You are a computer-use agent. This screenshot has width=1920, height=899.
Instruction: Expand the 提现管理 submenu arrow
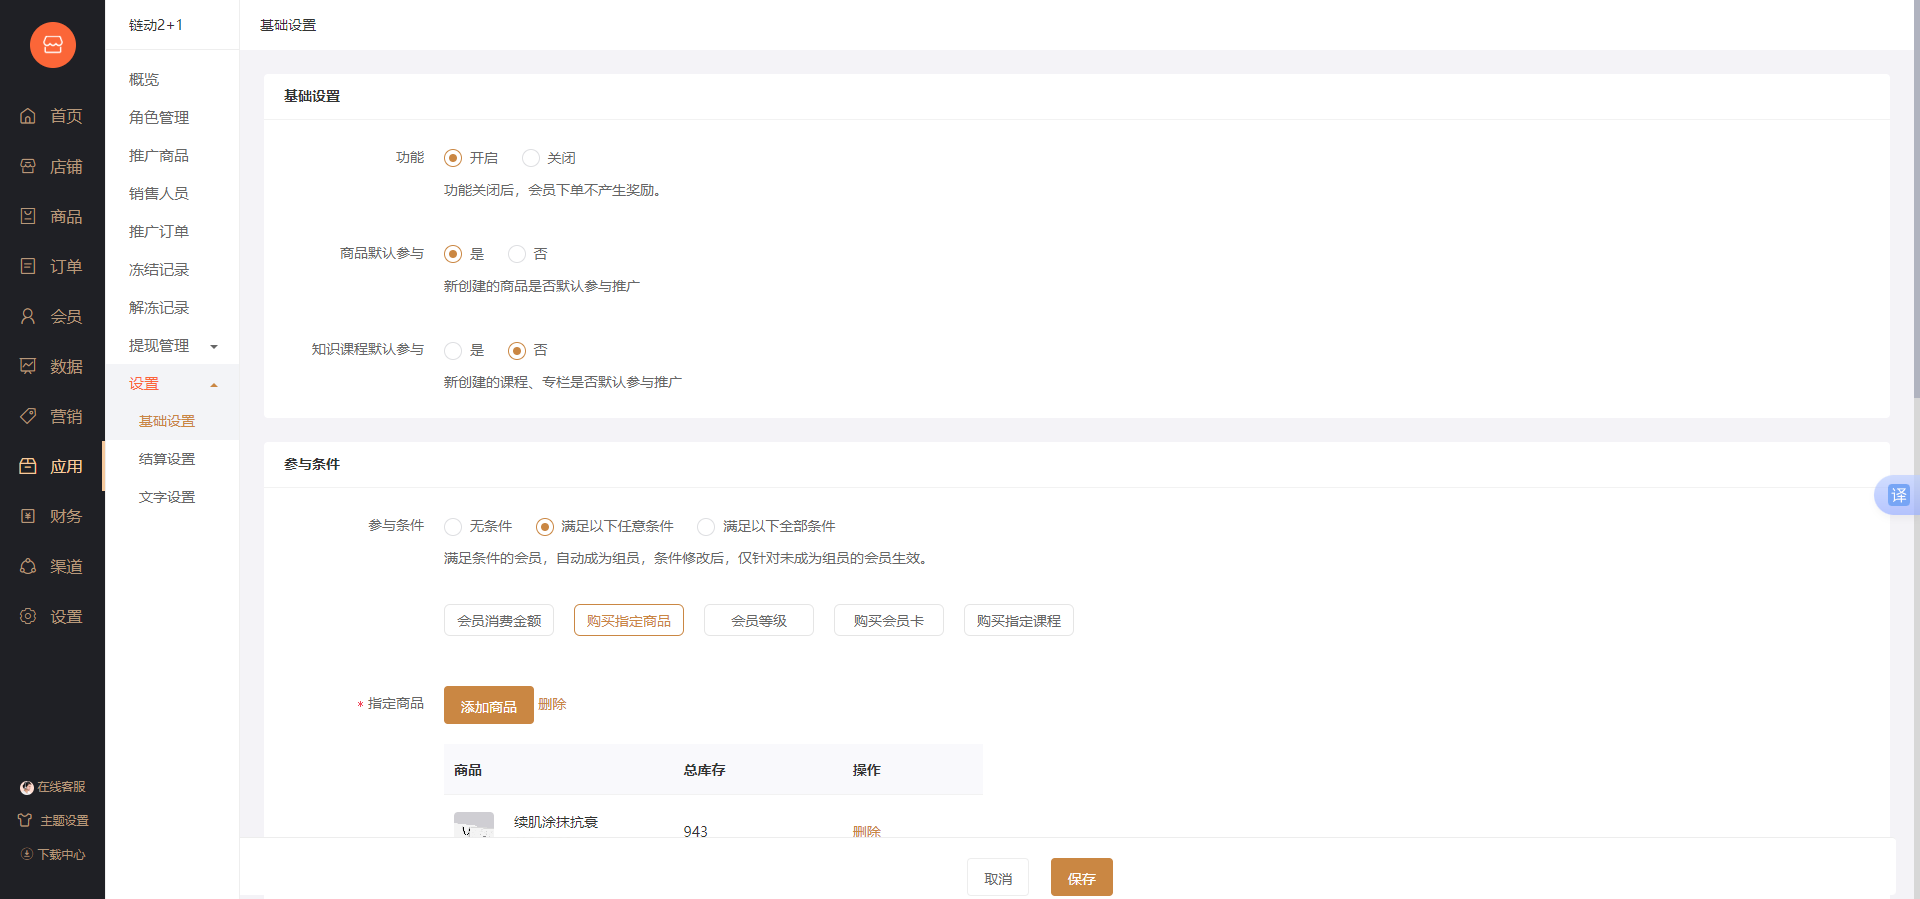214,347
